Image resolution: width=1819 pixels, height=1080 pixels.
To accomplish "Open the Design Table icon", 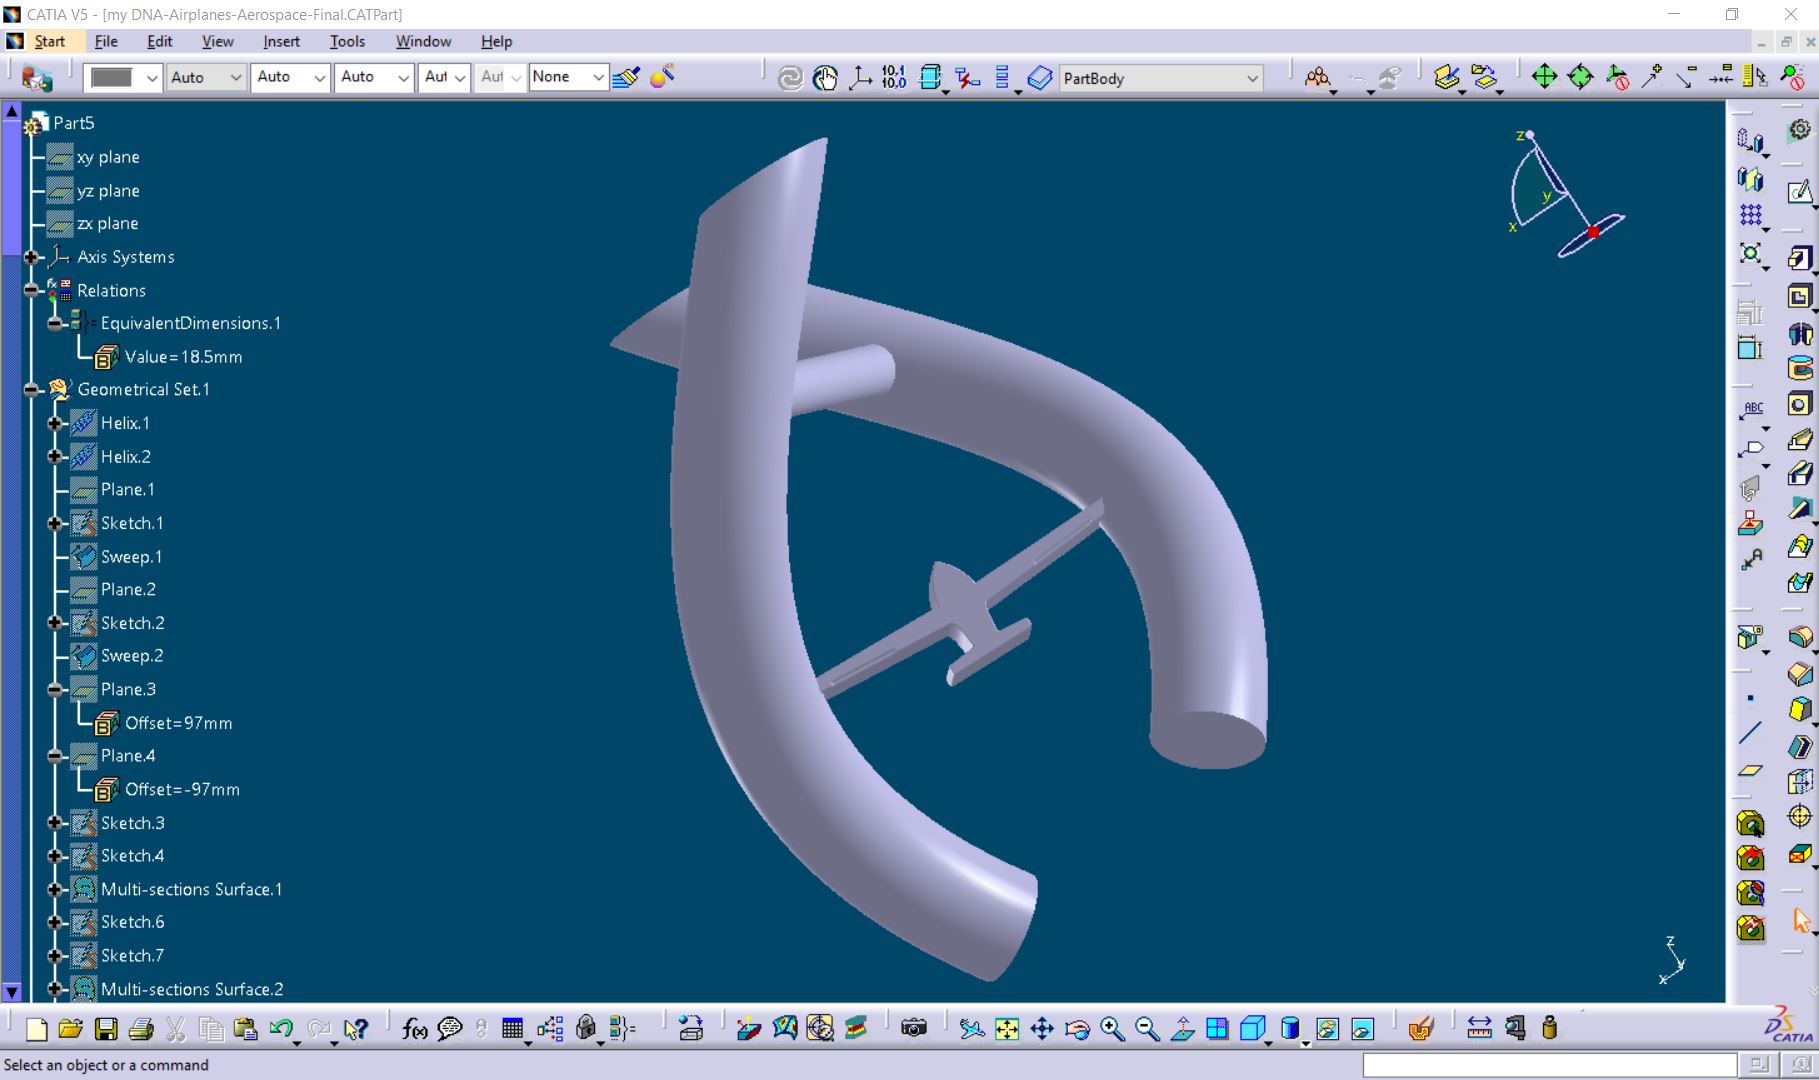I will (x=513, y=1028).
